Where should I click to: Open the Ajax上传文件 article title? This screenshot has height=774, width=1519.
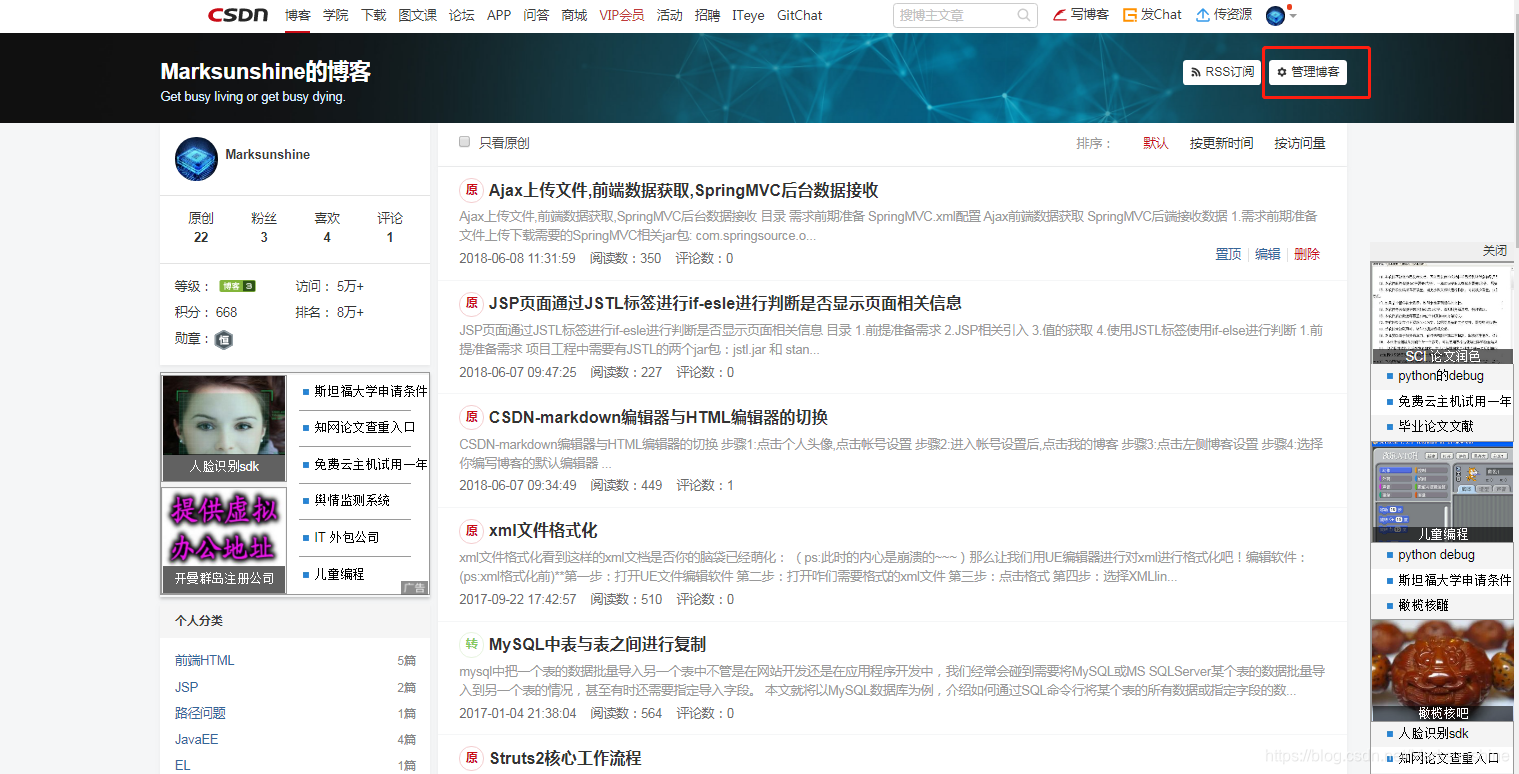[683, 190]
